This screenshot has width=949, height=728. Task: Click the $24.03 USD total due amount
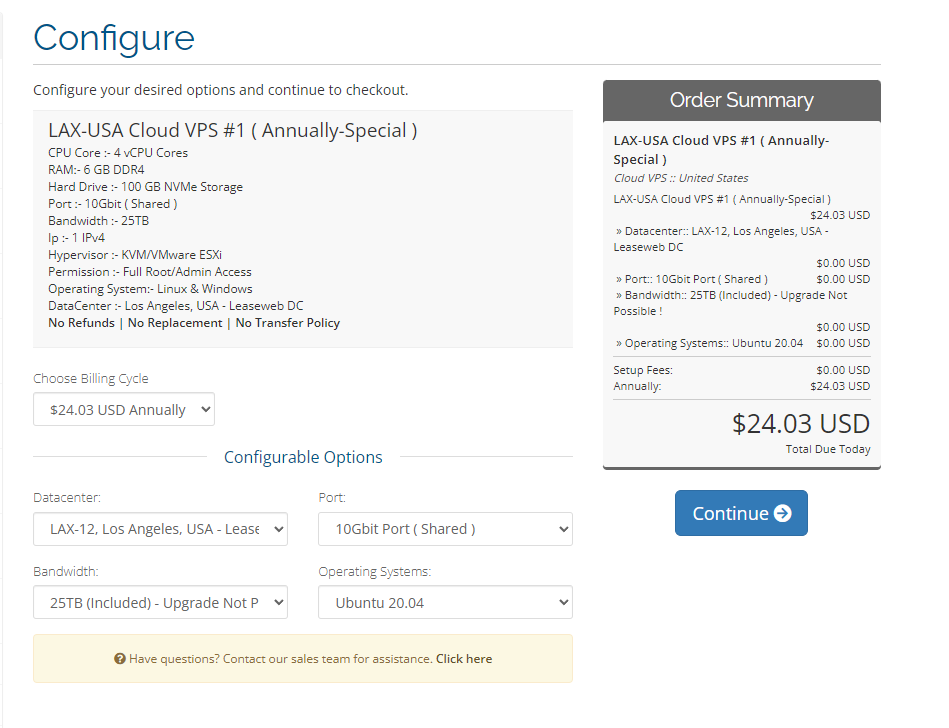click(801, 424)
